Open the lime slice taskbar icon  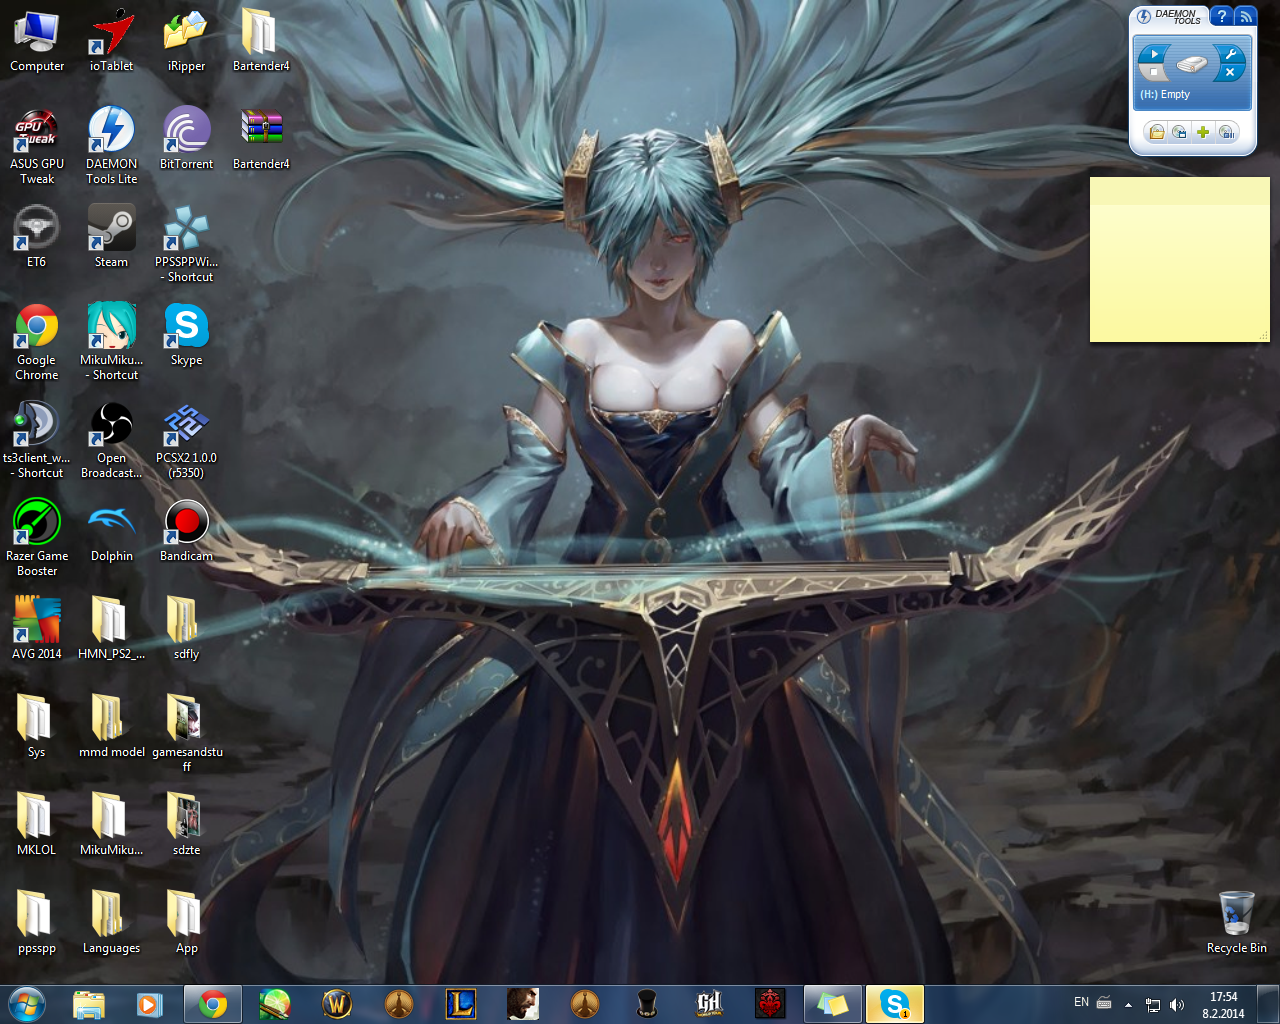click(x=275, y=1004)
